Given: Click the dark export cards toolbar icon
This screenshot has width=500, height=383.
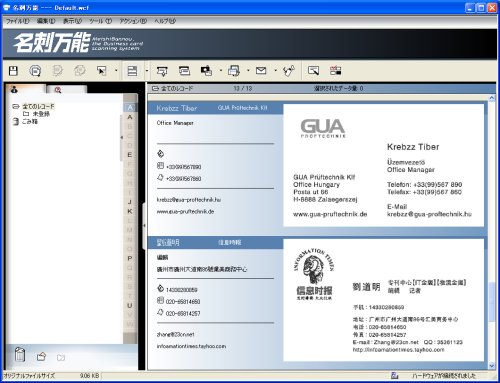Looking at the screenshot, I should pos(206,71).
